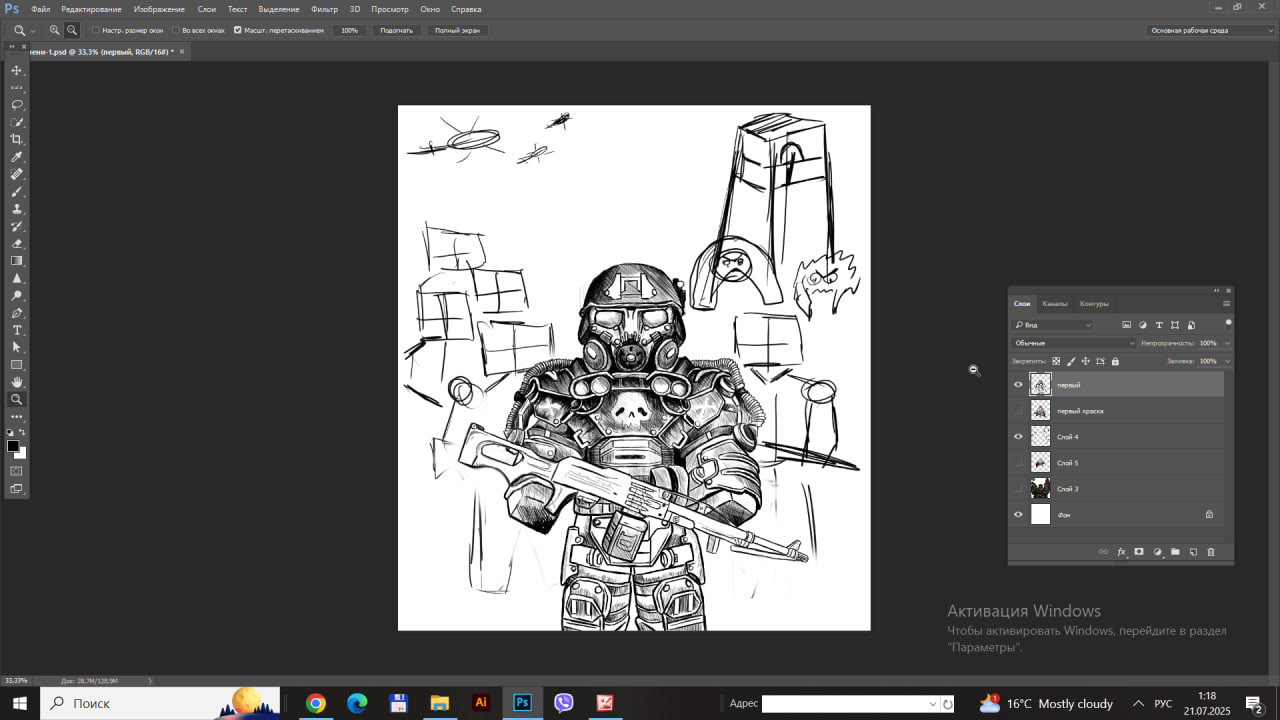1280x720 pixels.
Task: Open the Windows notification center
Action: pos(1255,703)
